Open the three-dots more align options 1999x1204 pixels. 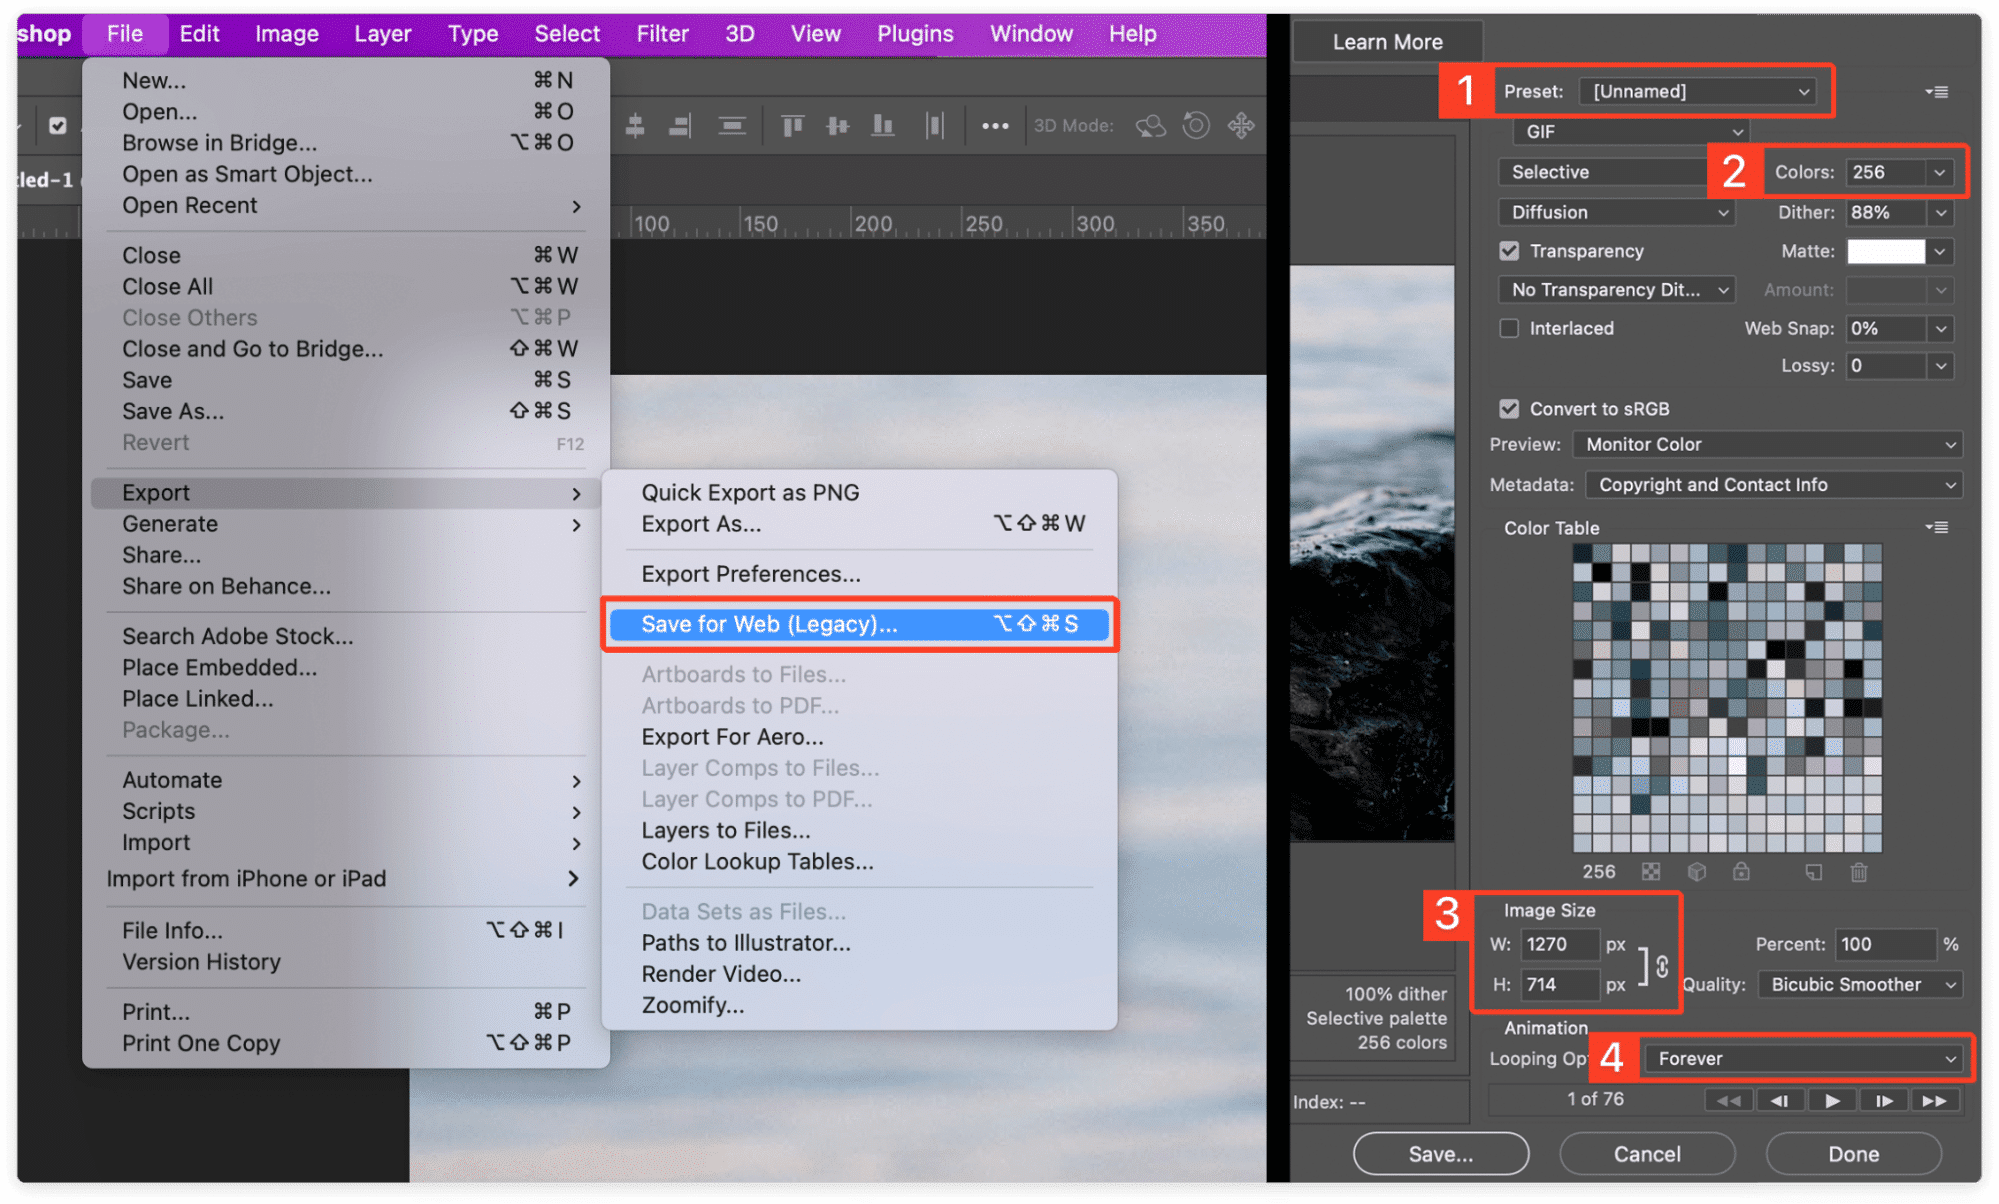tap(995, 126)
